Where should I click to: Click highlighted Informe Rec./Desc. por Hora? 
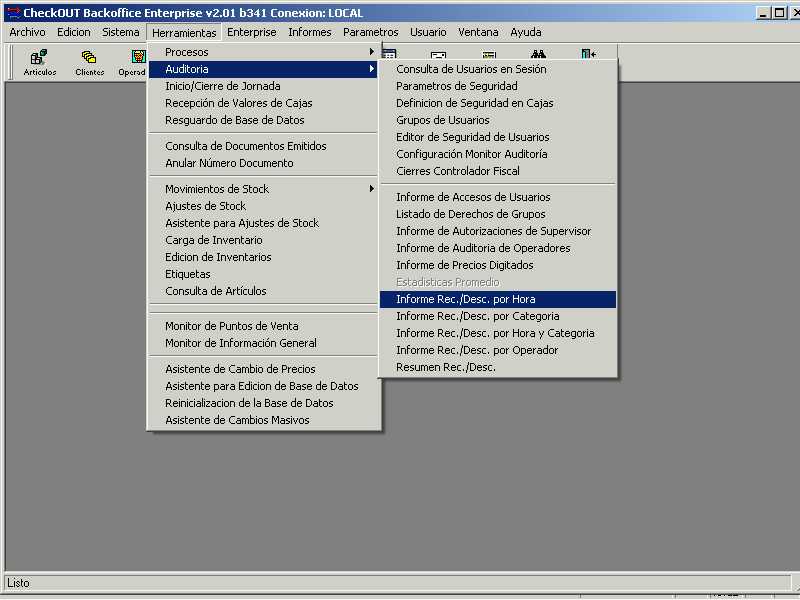pos(498,299)
